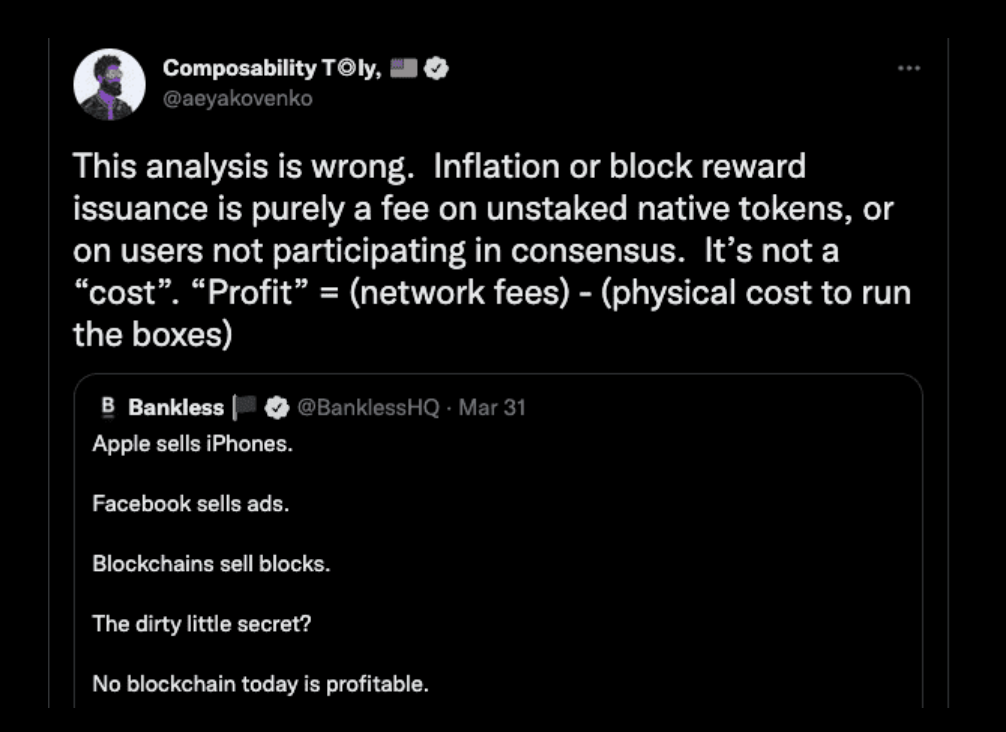Click the verified badge next to Toly
Screen dimensions: 1006x732
coord(436,68)
